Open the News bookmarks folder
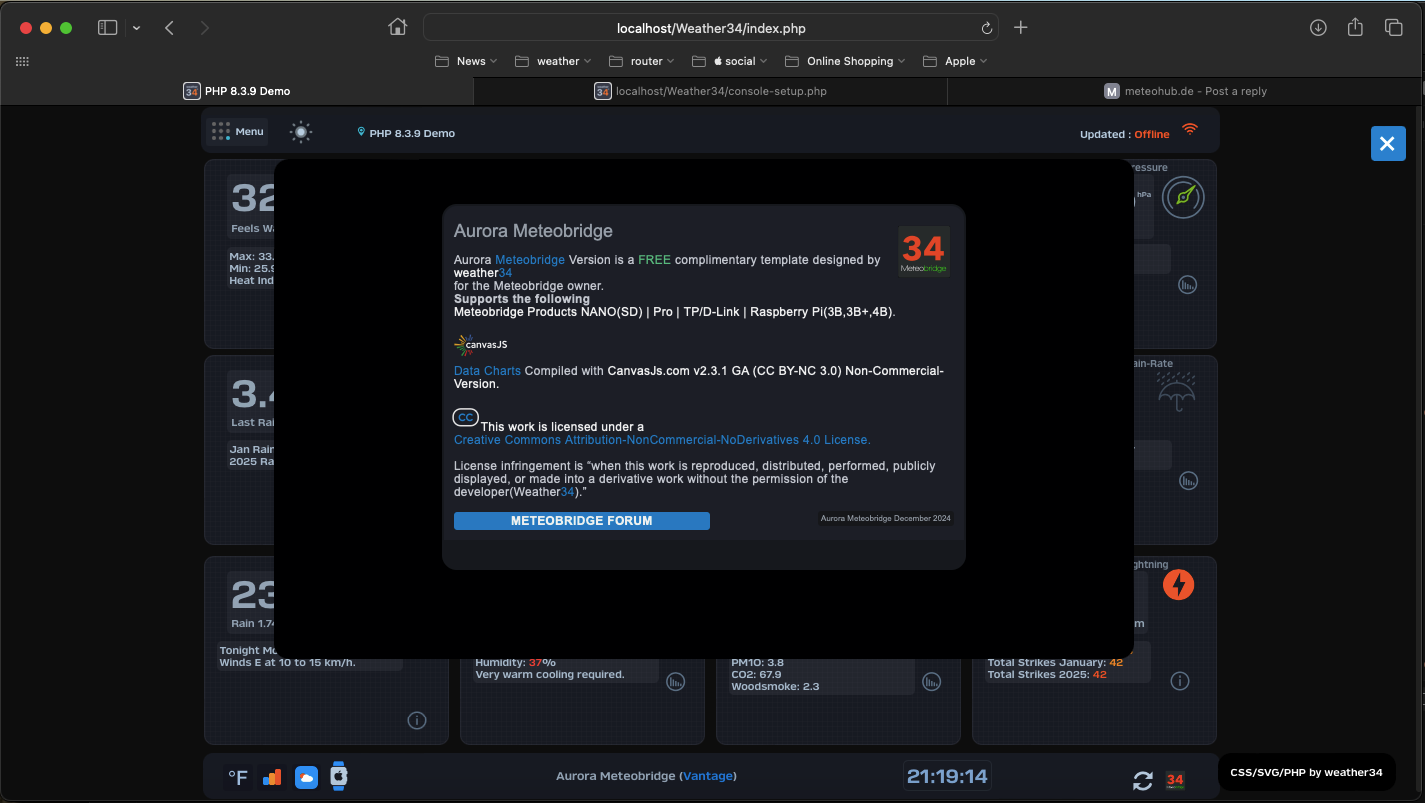Viewport: 1425px width, 803px height. pyautogui.click(x=467, y=61)
